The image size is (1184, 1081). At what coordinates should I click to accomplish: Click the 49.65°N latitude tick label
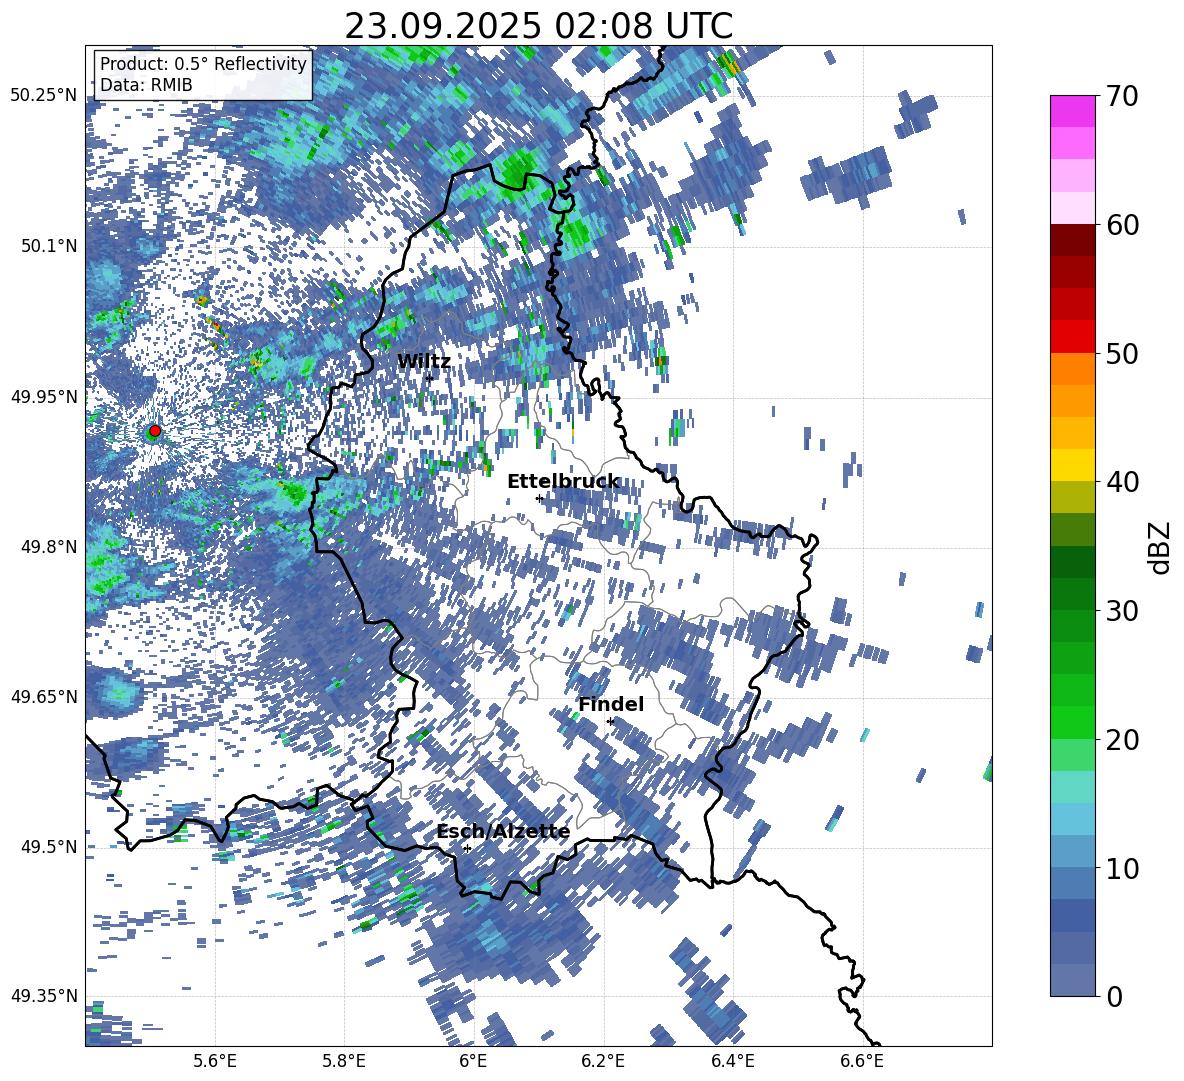tap(44, 696)
